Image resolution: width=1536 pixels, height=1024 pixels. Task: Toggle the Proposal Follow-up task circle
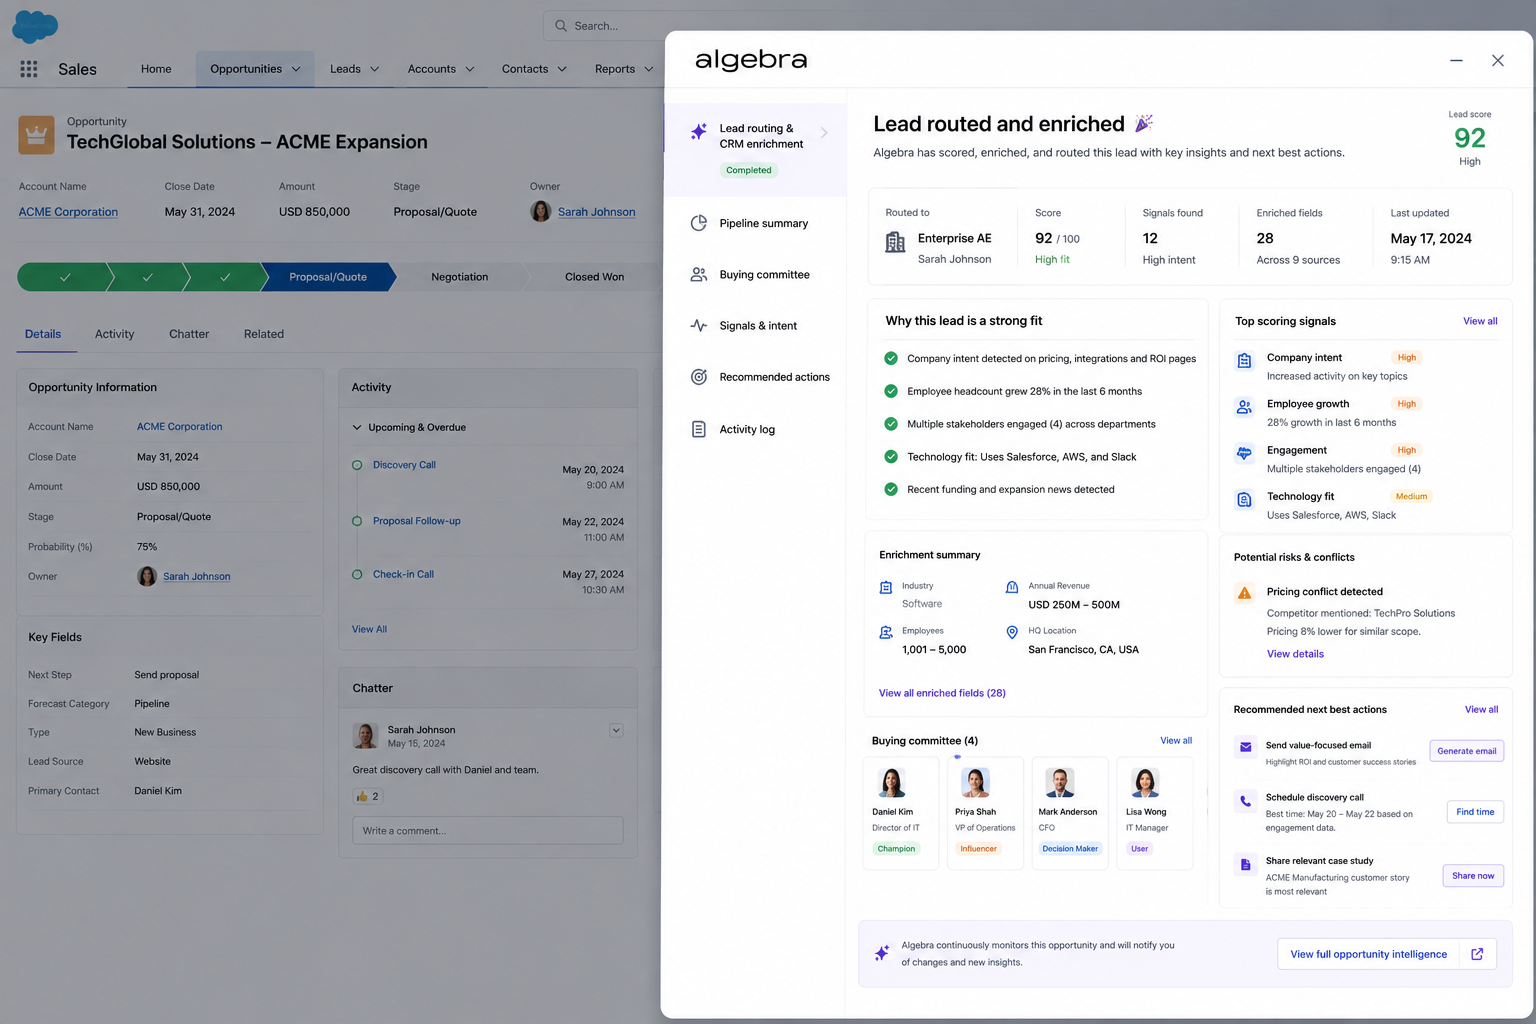357,521
